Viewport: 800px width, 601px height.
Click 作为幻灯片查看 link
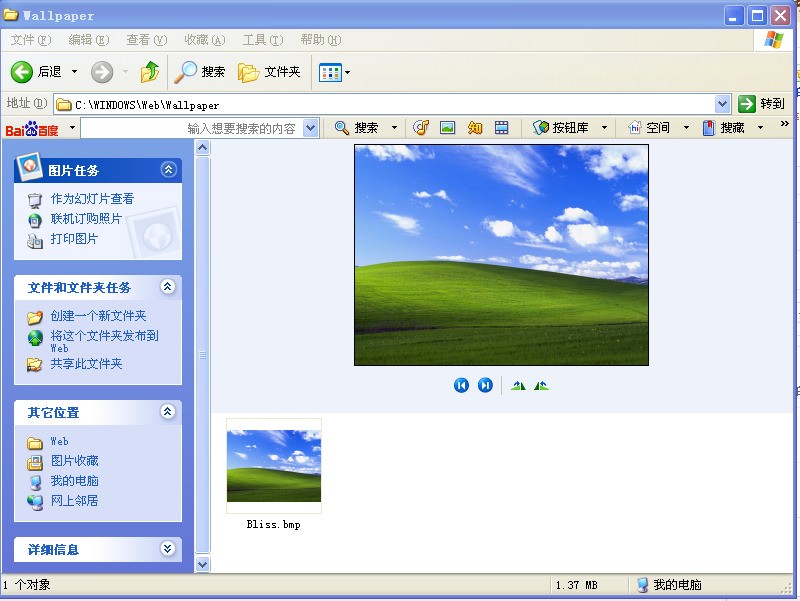(92, 198)
